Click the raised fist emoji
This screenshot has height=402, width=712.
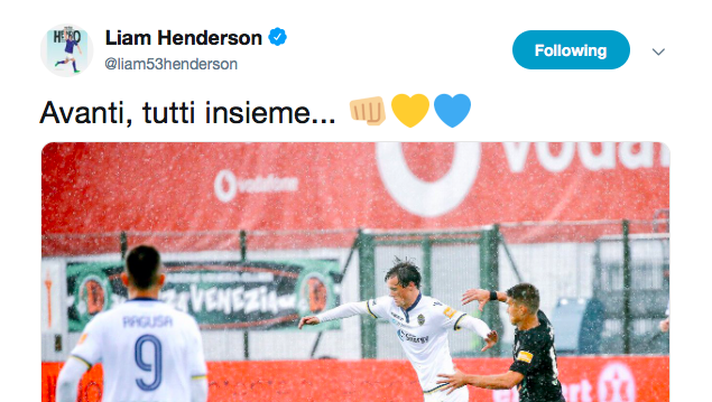tap(367, 111)
